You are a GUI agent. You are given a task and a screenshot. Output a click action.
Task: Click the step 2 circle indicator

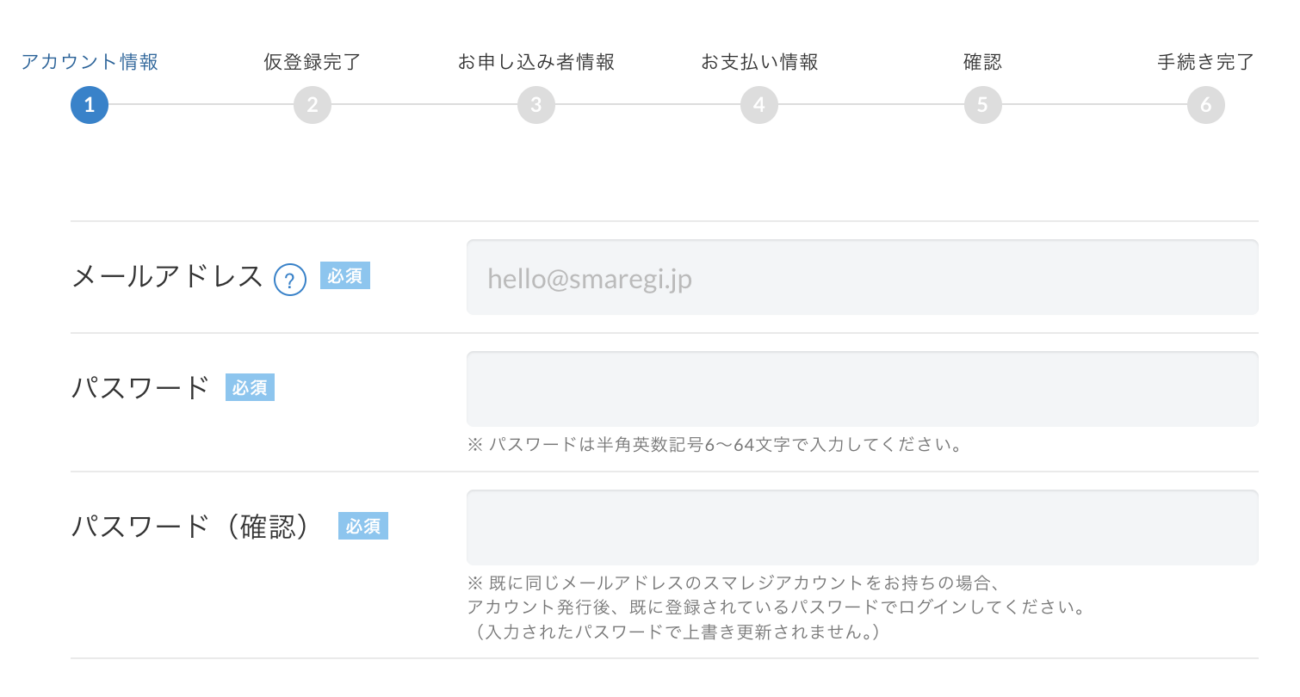coord(312,105)
